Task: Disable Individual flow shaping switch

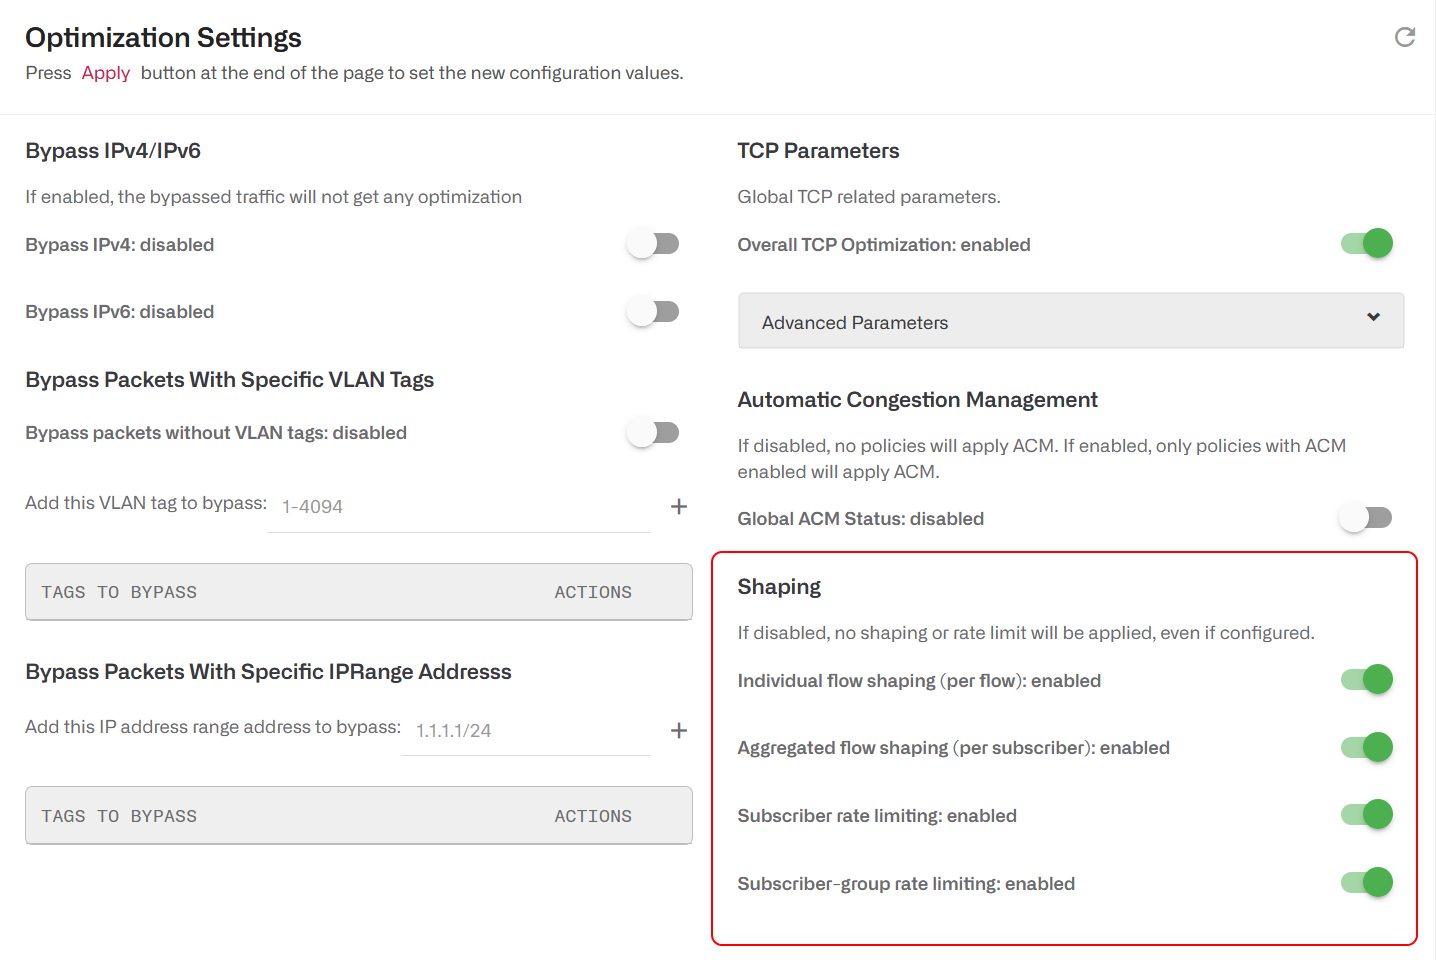Action: (x=1367, y=679)
